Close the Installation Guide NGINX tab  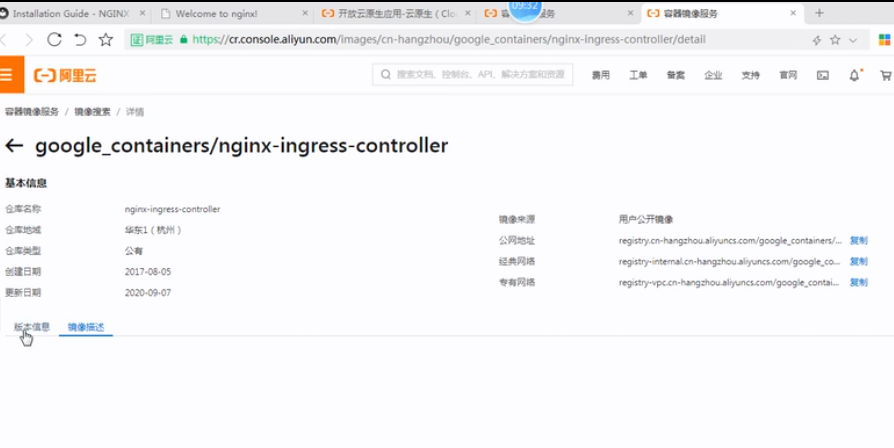142,13
